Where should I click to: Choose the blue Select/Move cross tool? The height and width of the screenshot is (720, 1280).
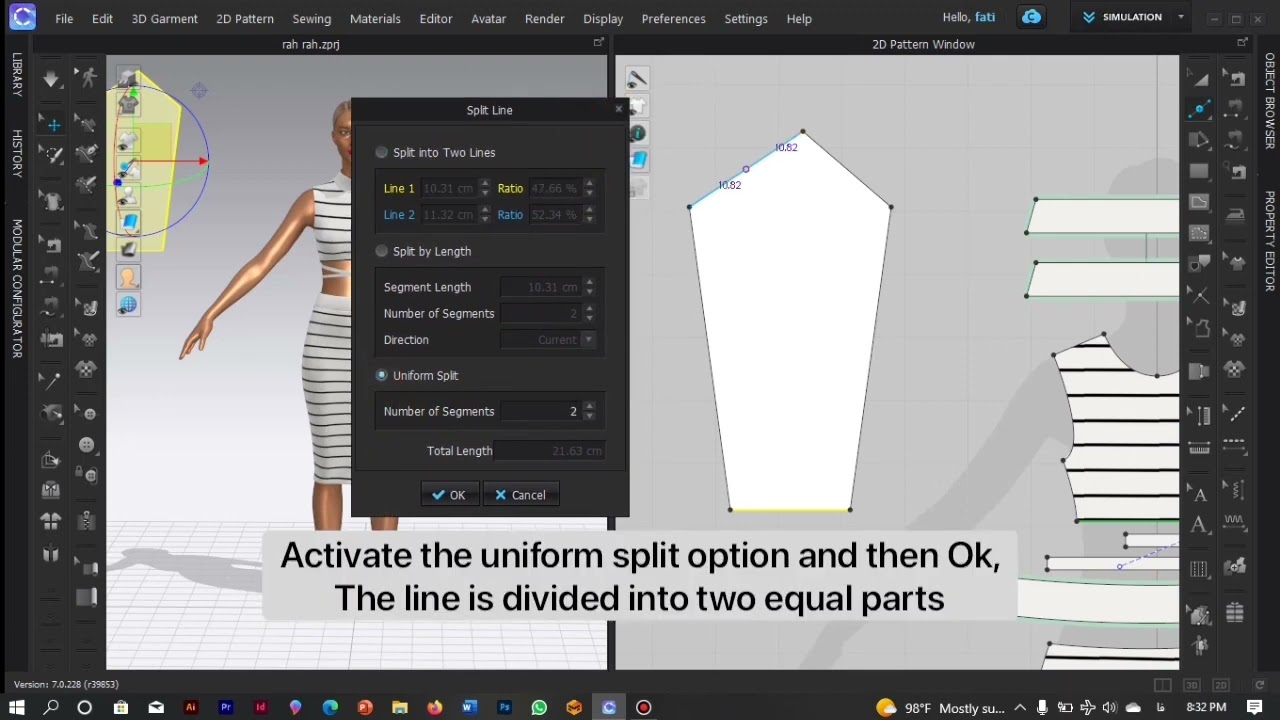(x=51, y=123)
